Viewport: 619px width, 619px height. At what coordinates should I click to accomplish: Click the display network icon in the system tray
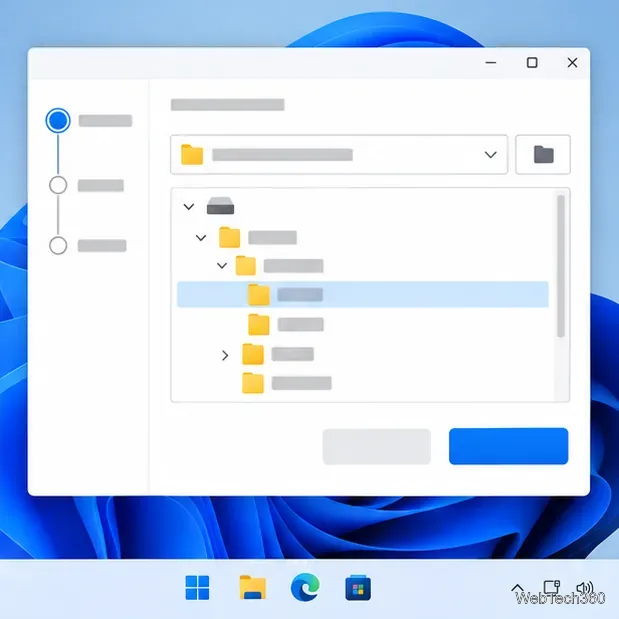(551, 587)
